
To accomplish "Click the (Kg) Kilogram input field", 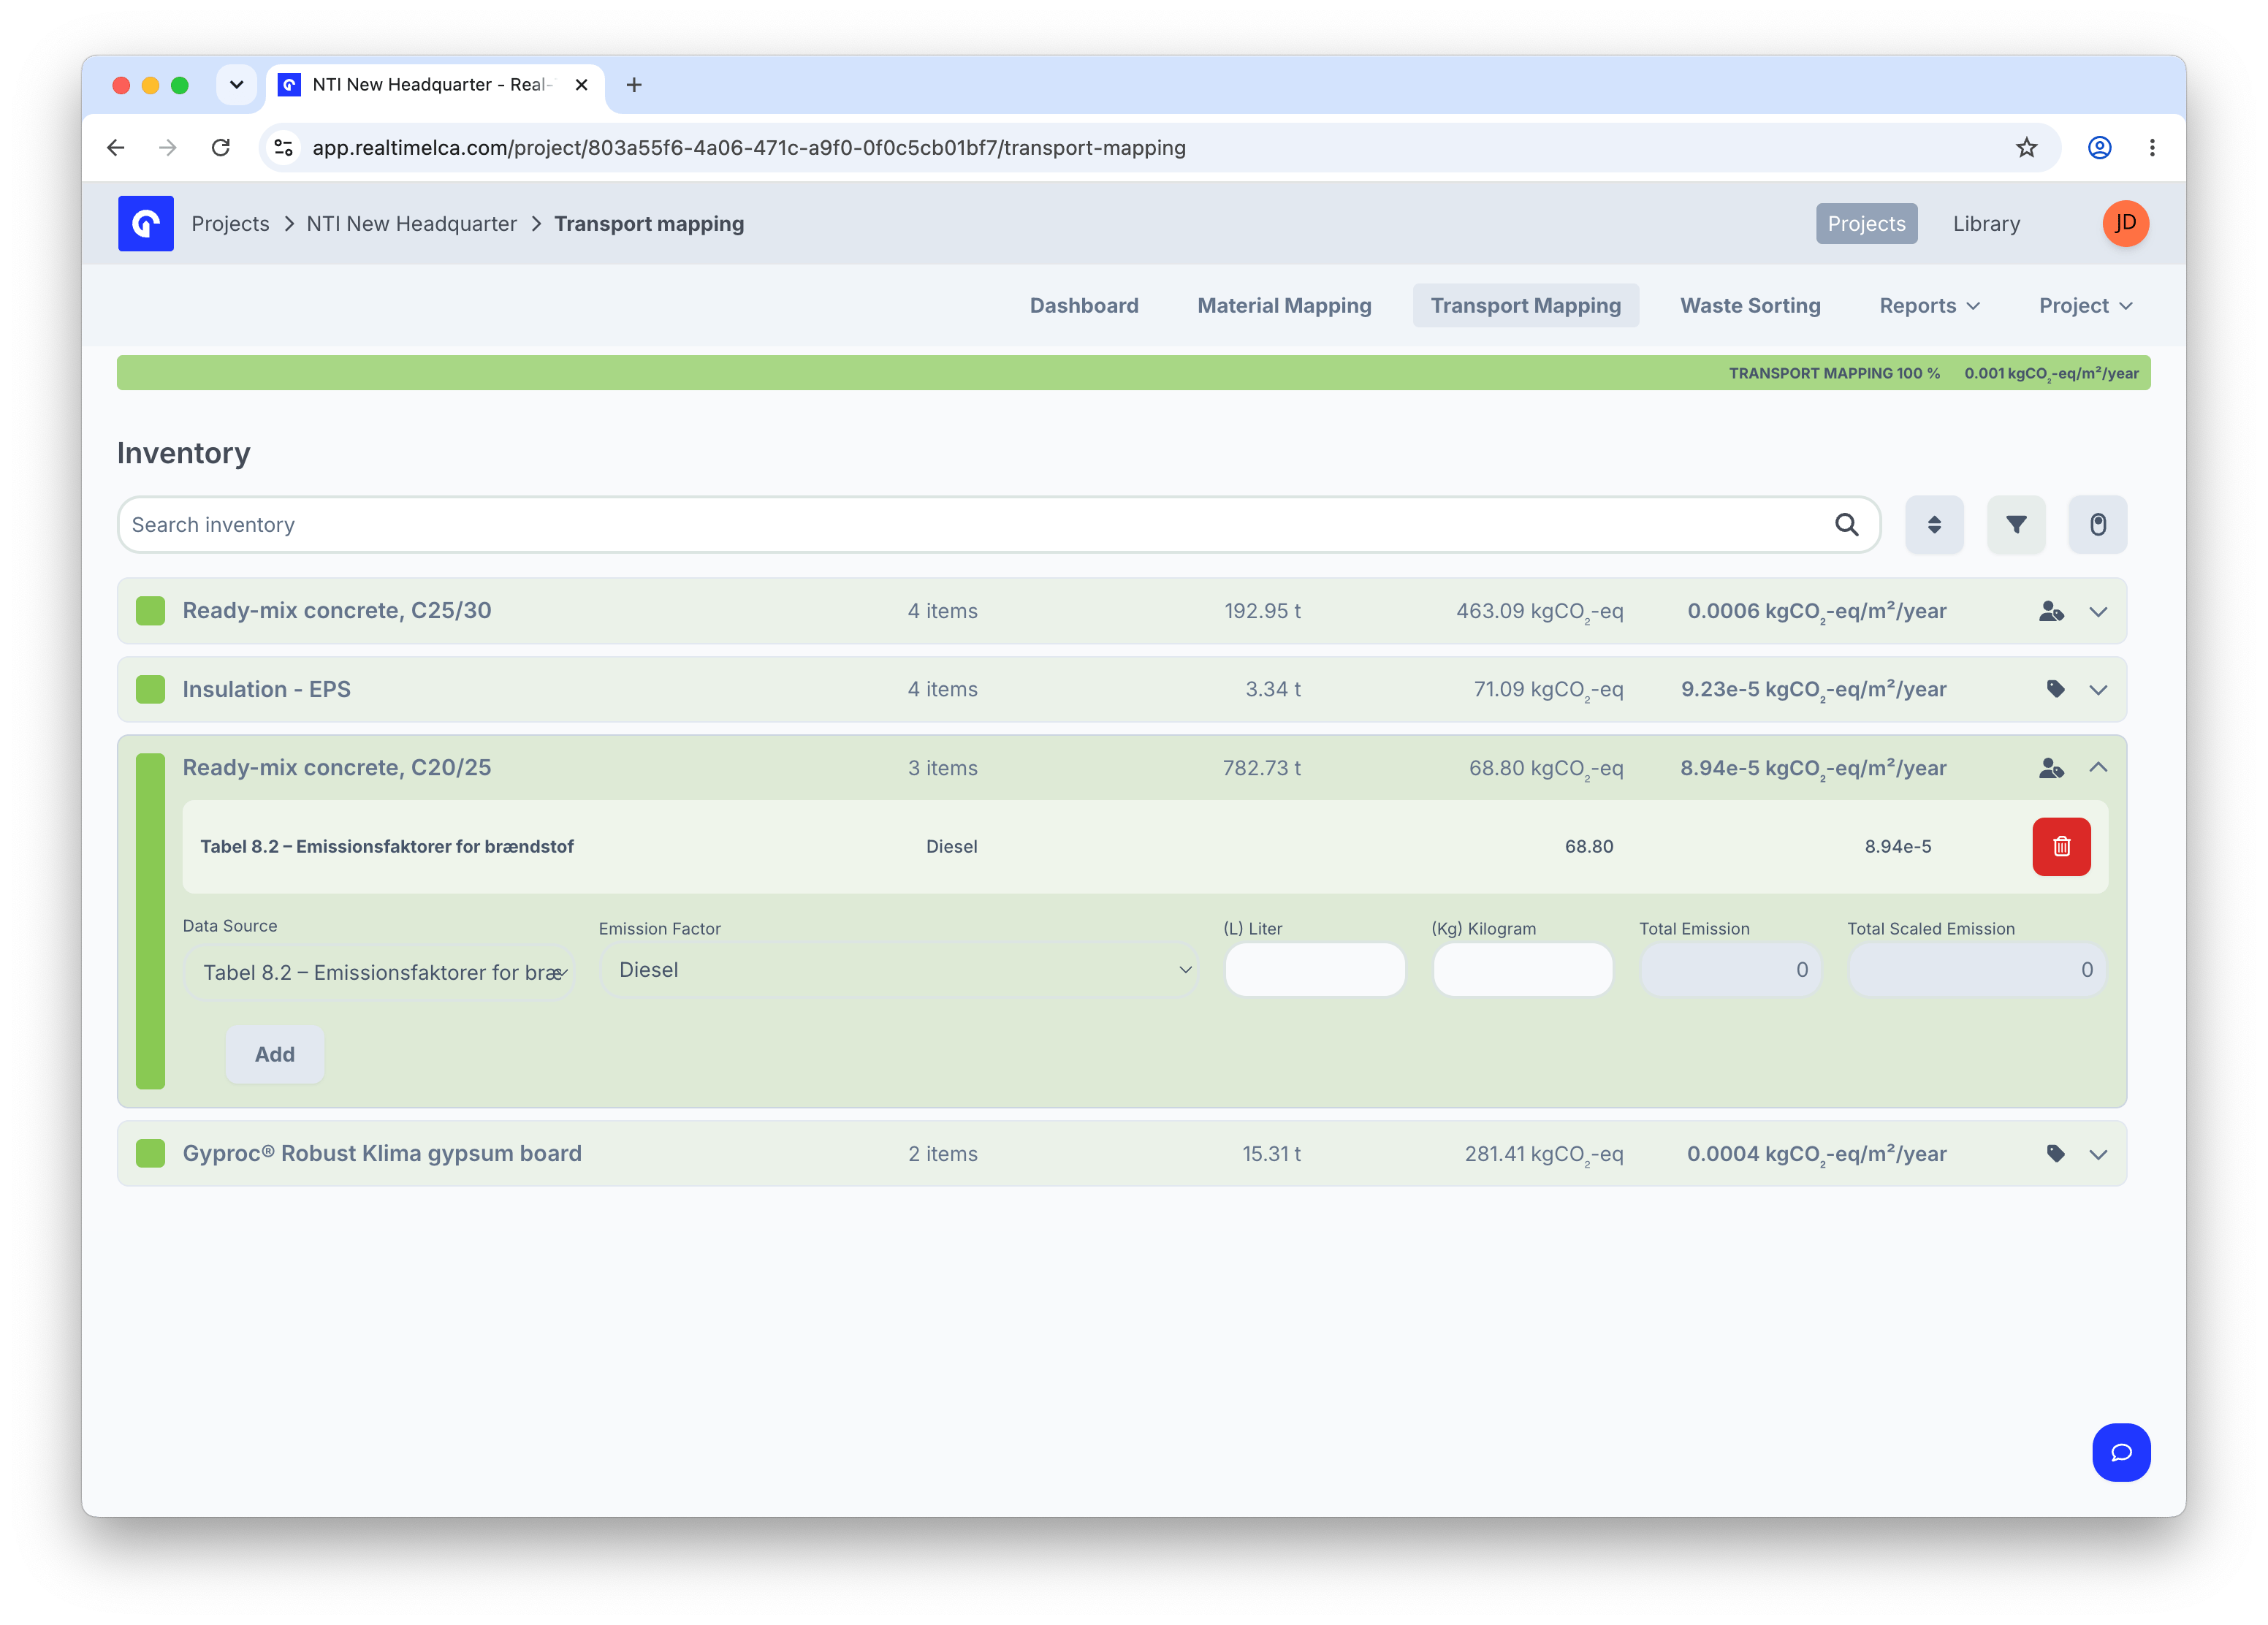I will coord(1523,970).
